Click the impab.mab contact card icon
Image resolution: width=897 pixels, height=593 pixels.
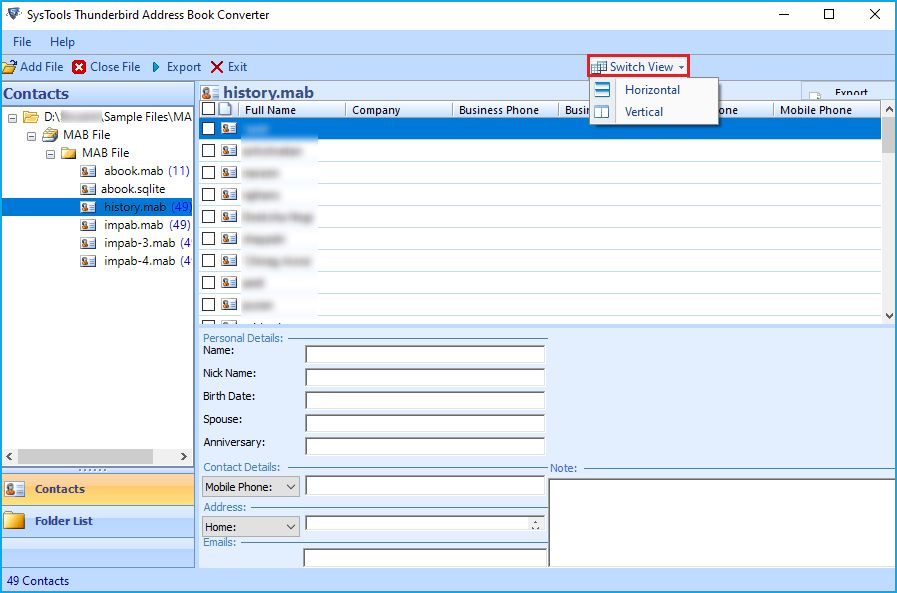tap(88, 225)
